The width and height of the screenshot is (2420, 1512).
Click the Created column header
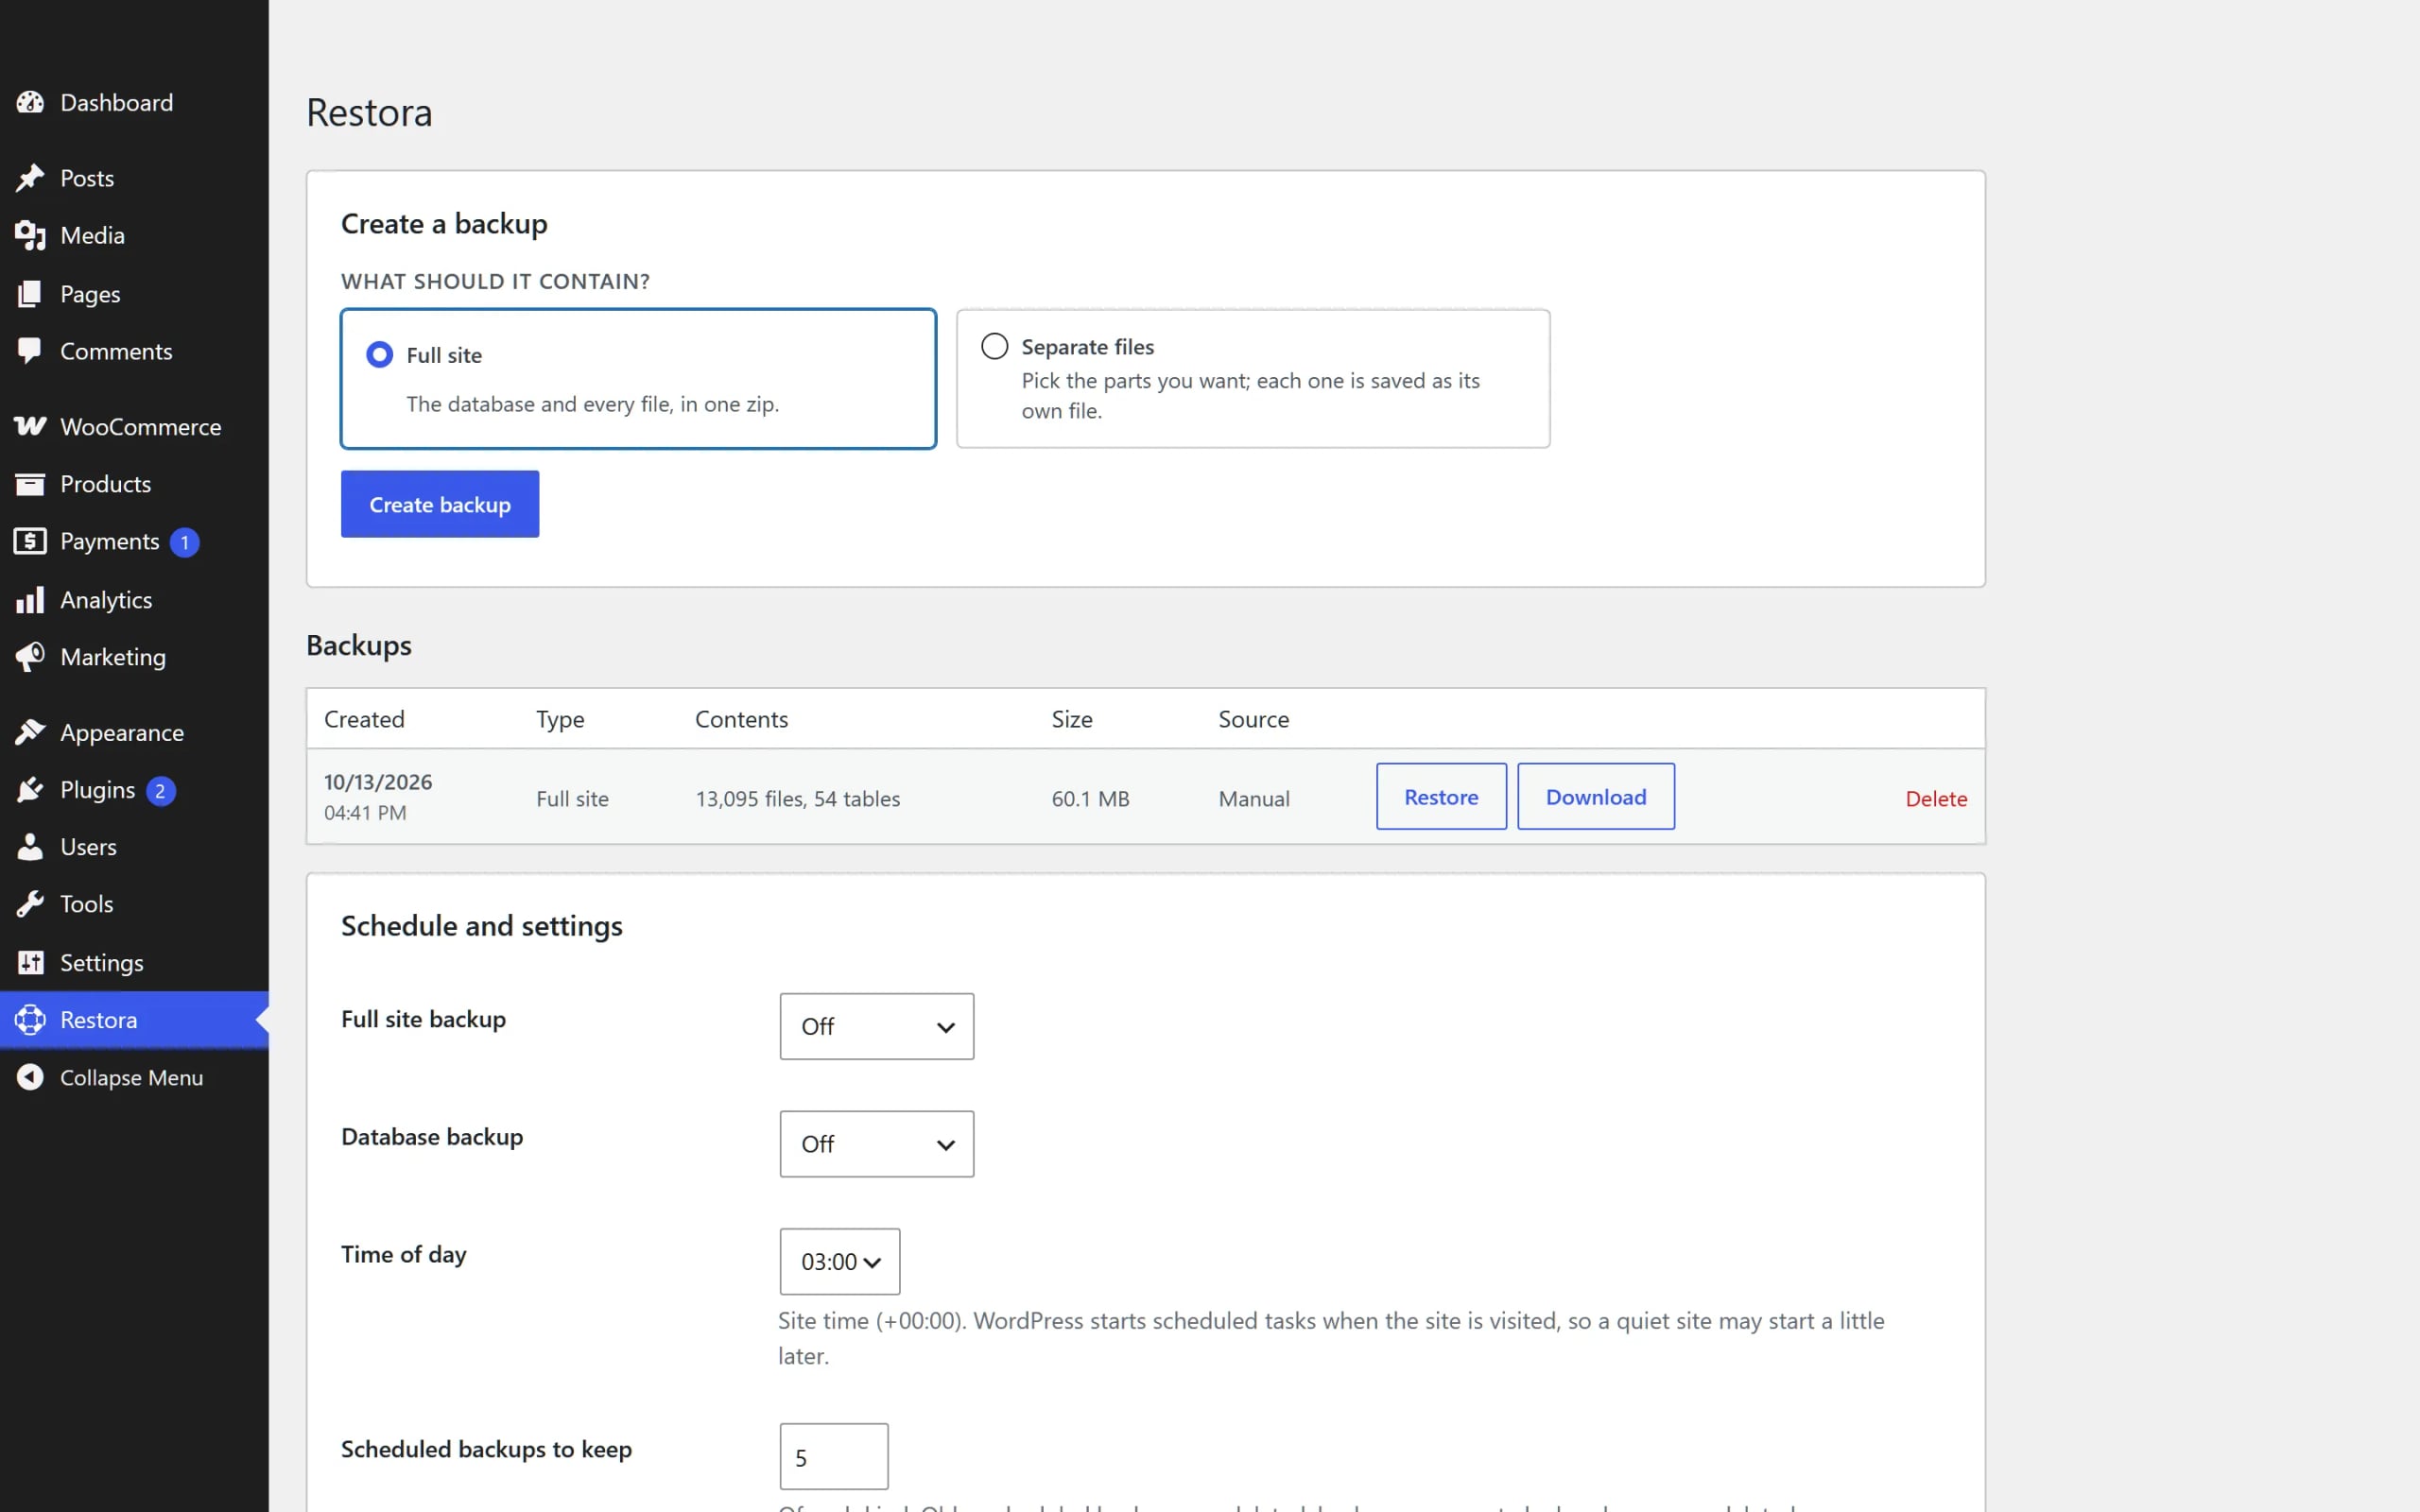coord(364,719)
